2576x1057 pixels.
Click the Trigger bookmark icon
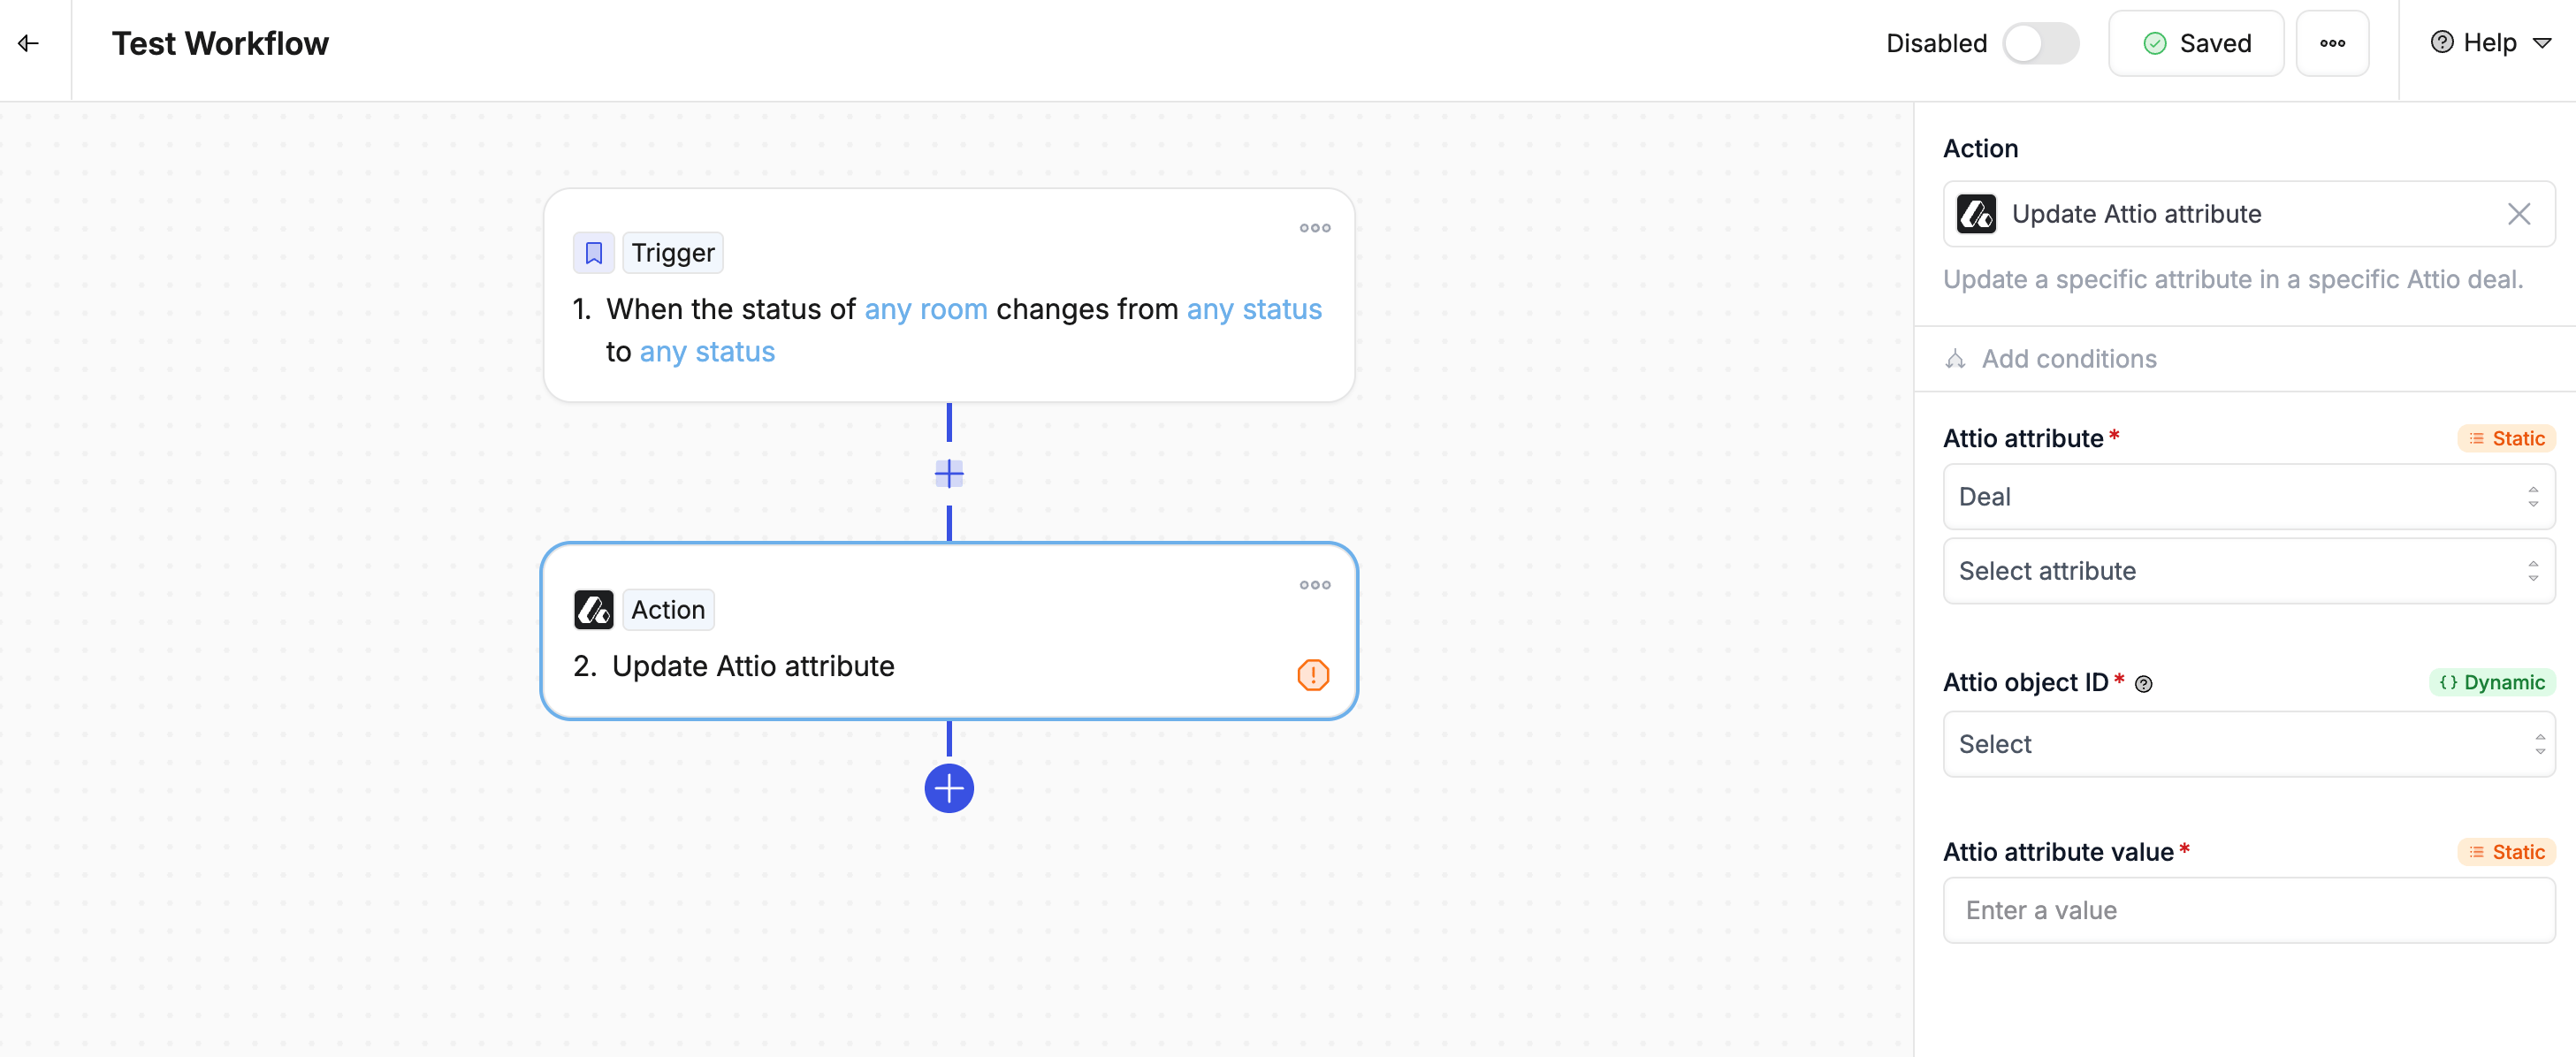tap(593, 252)
